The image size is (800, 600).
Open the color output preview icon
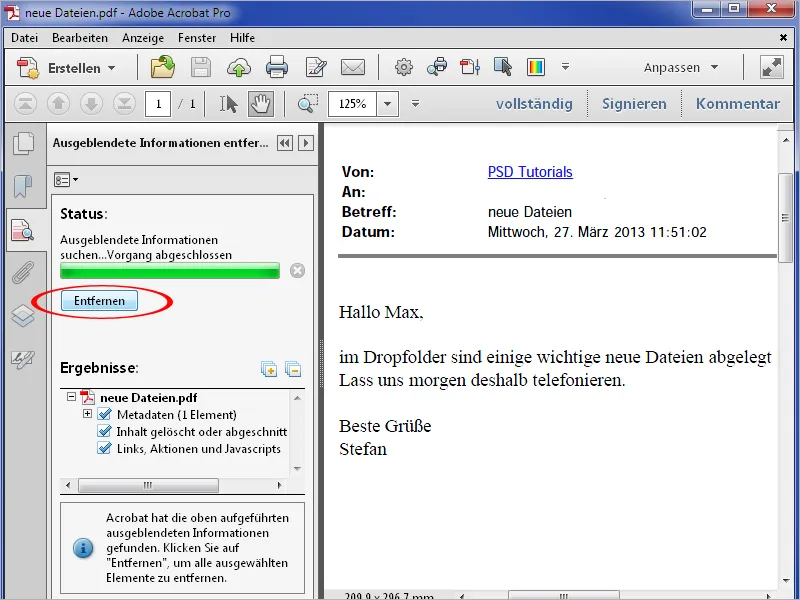(536, 67)
